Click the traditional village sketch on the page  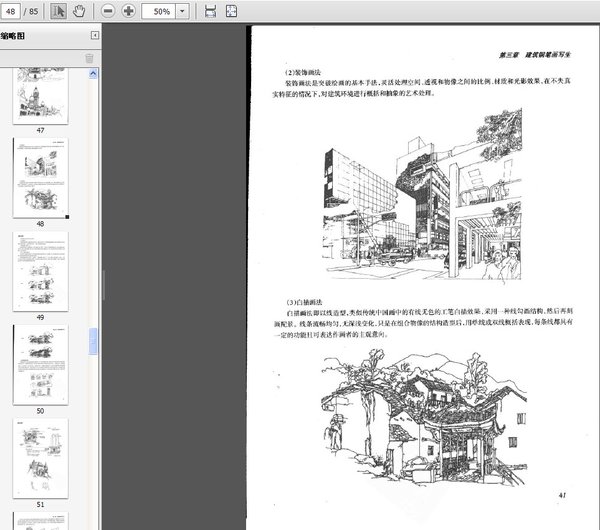(424, 417)
